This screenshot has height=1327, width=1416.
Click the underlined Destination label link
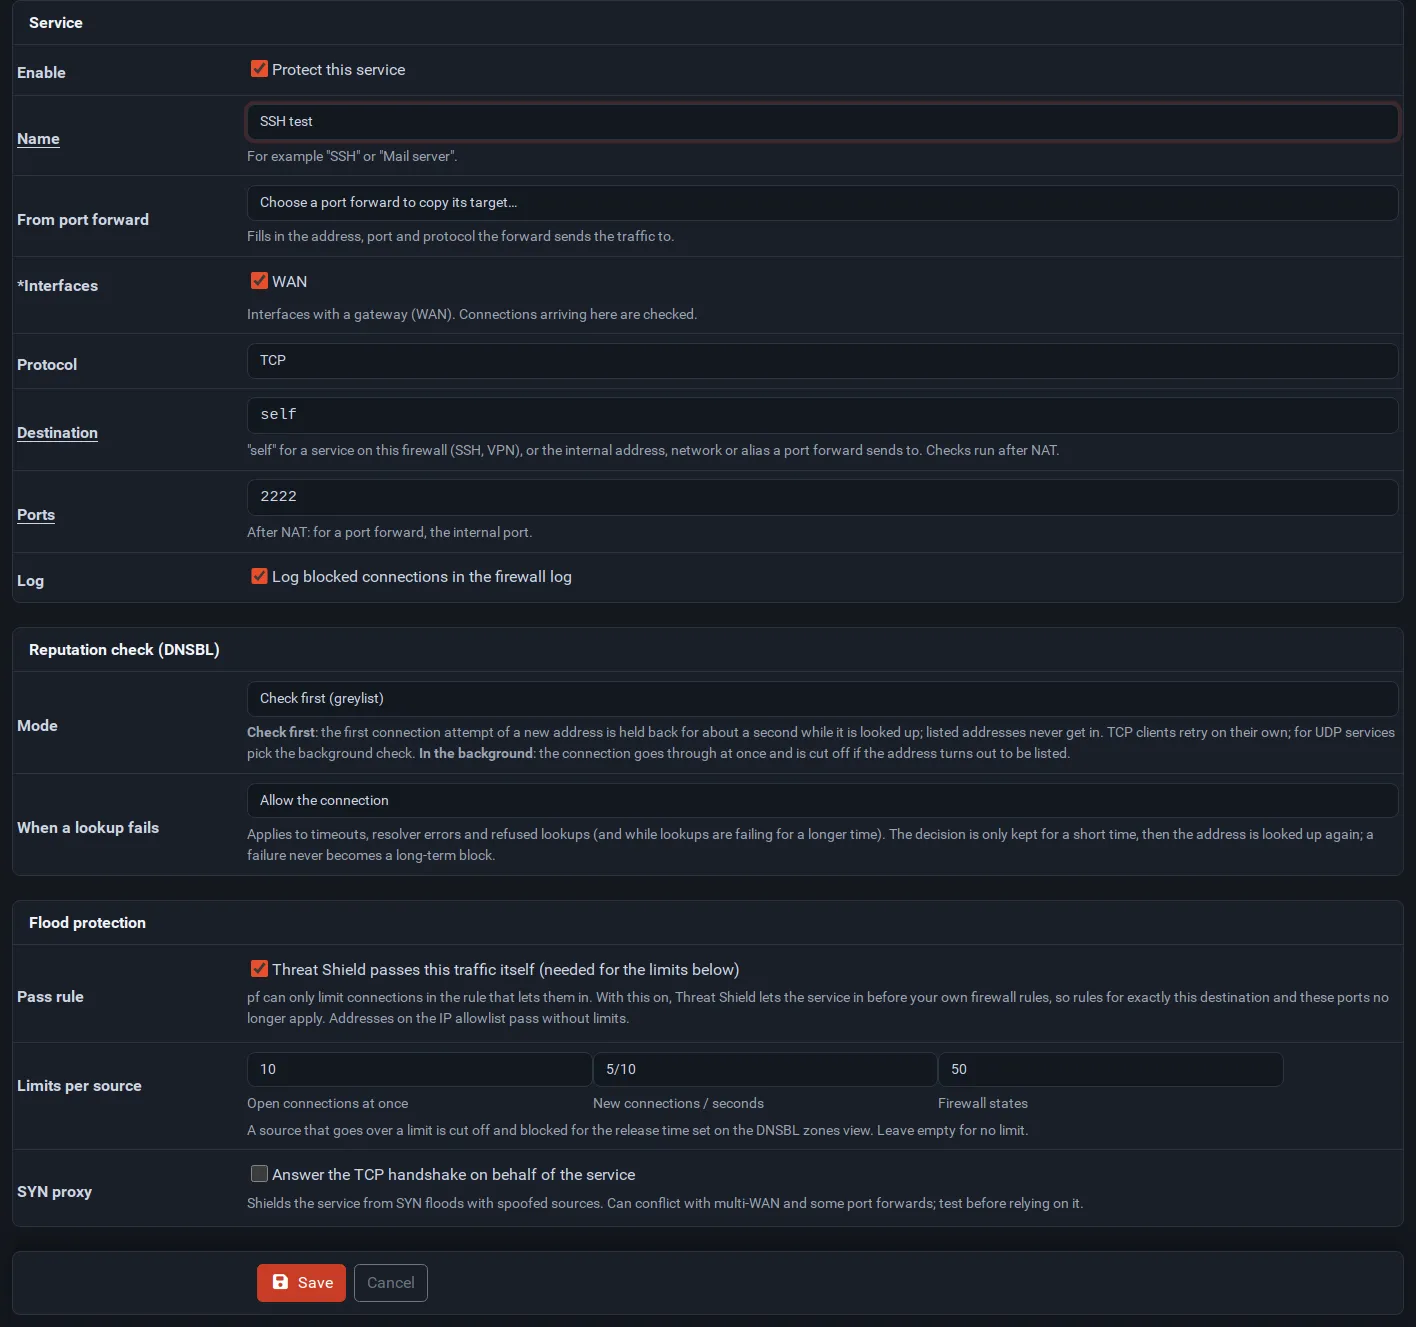[57, 433]
